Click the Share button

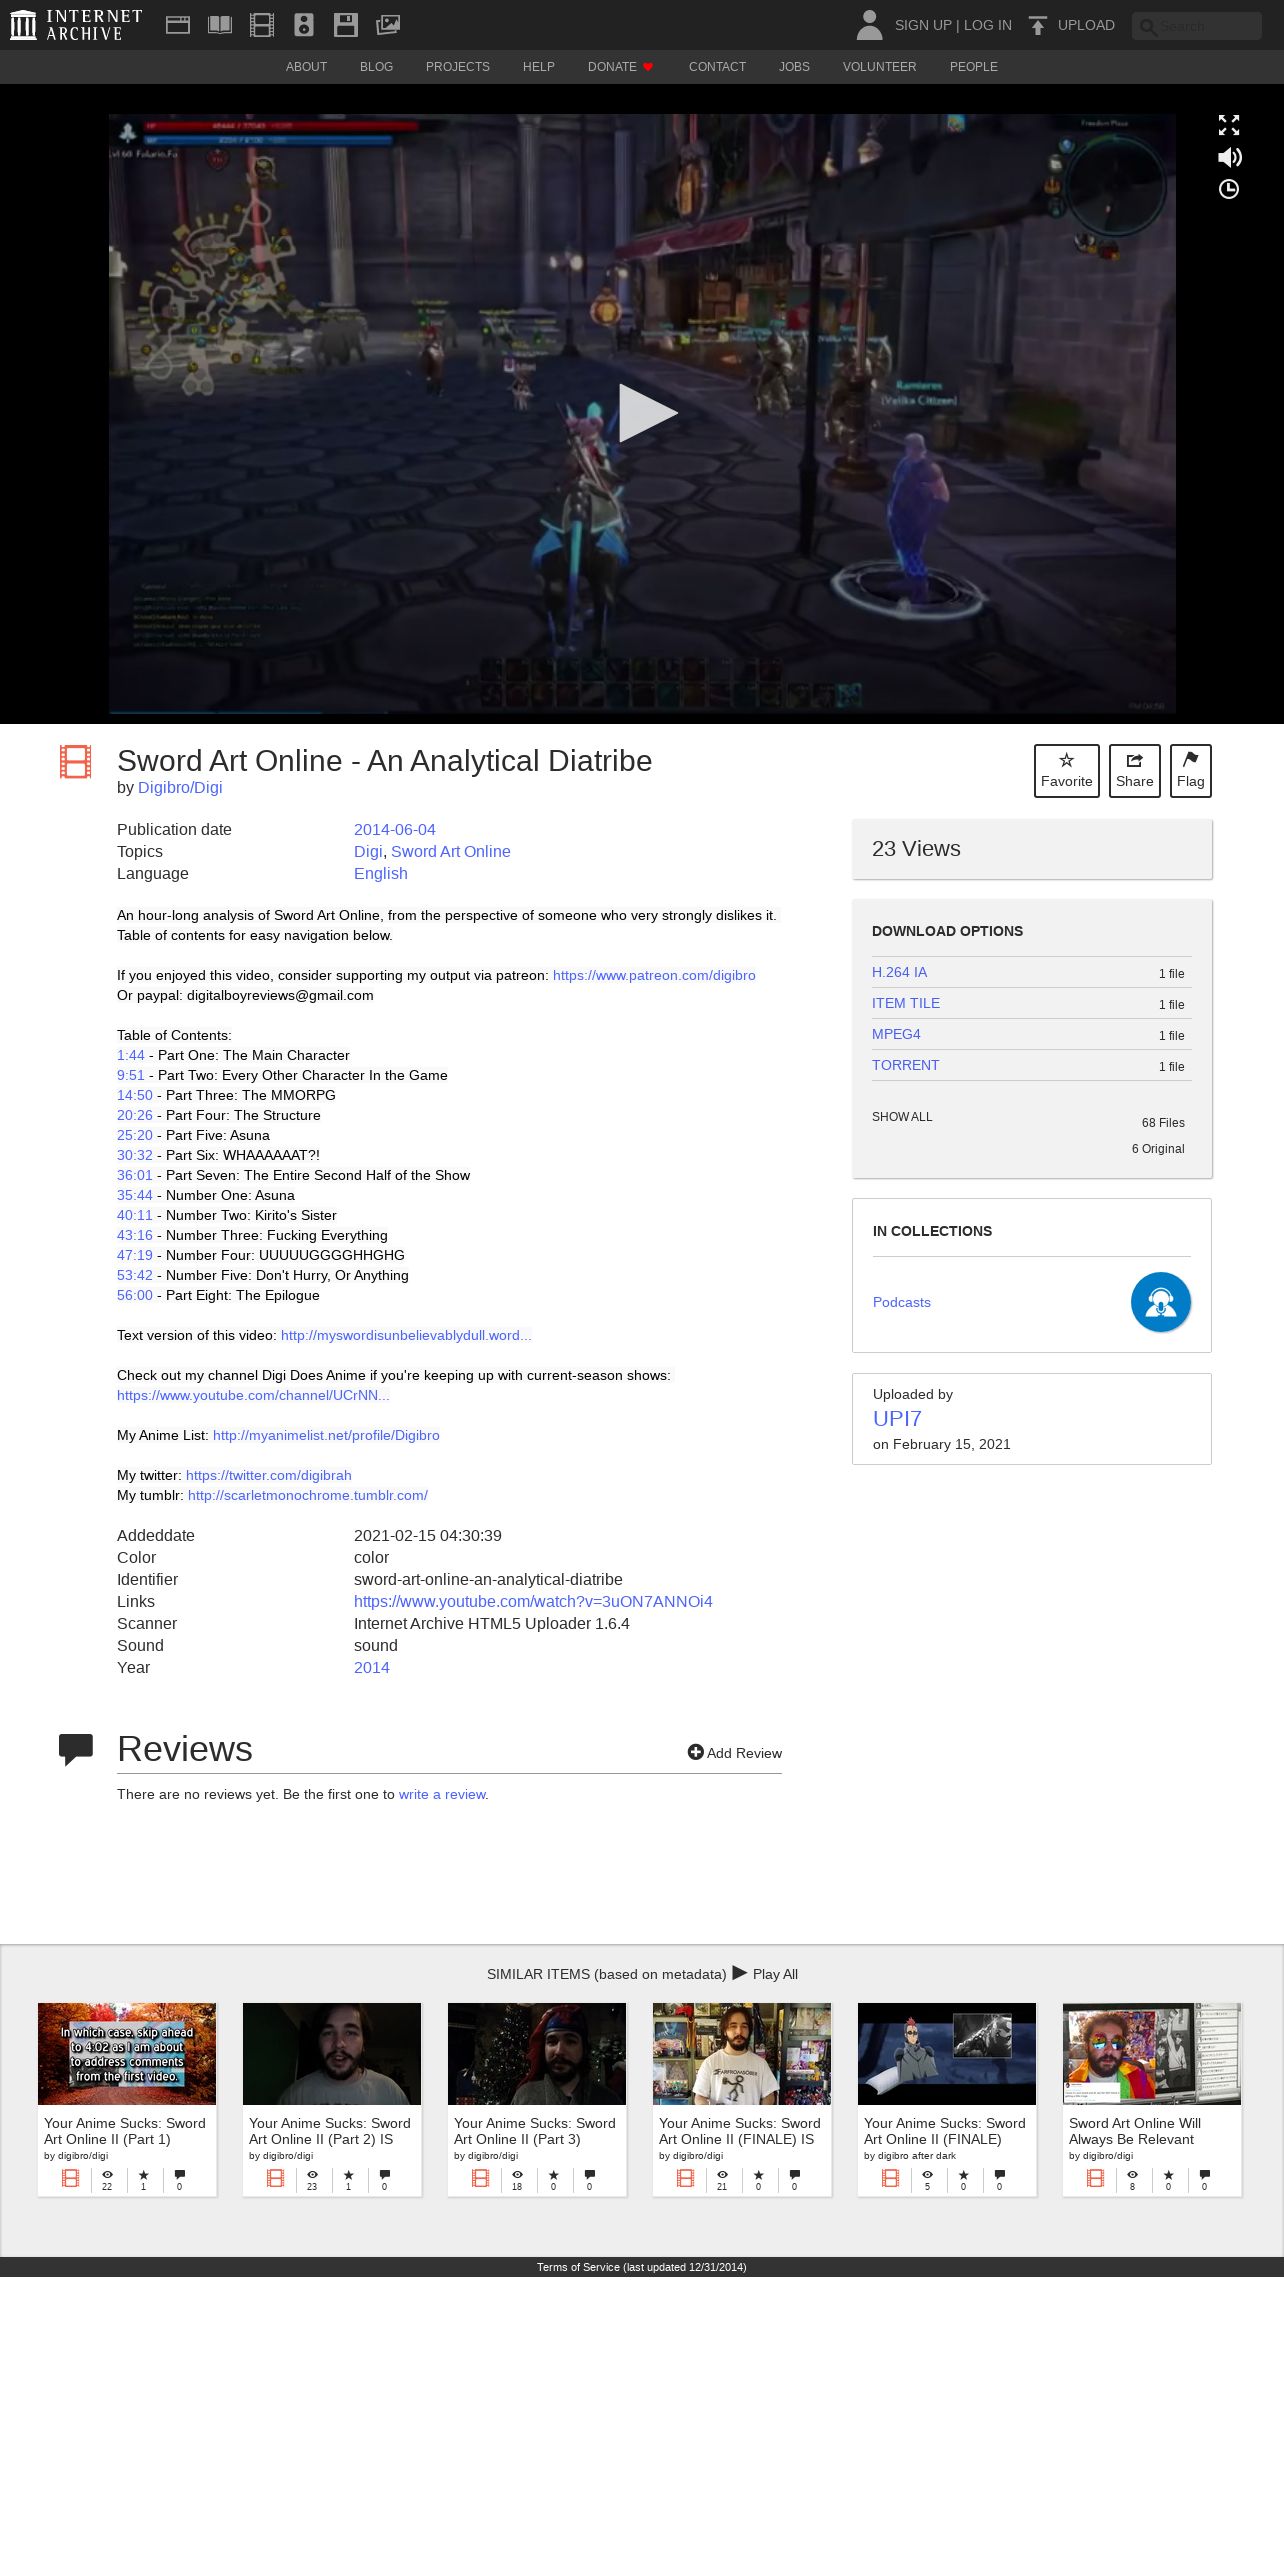pyautogui.click(x=1134, y=771)
